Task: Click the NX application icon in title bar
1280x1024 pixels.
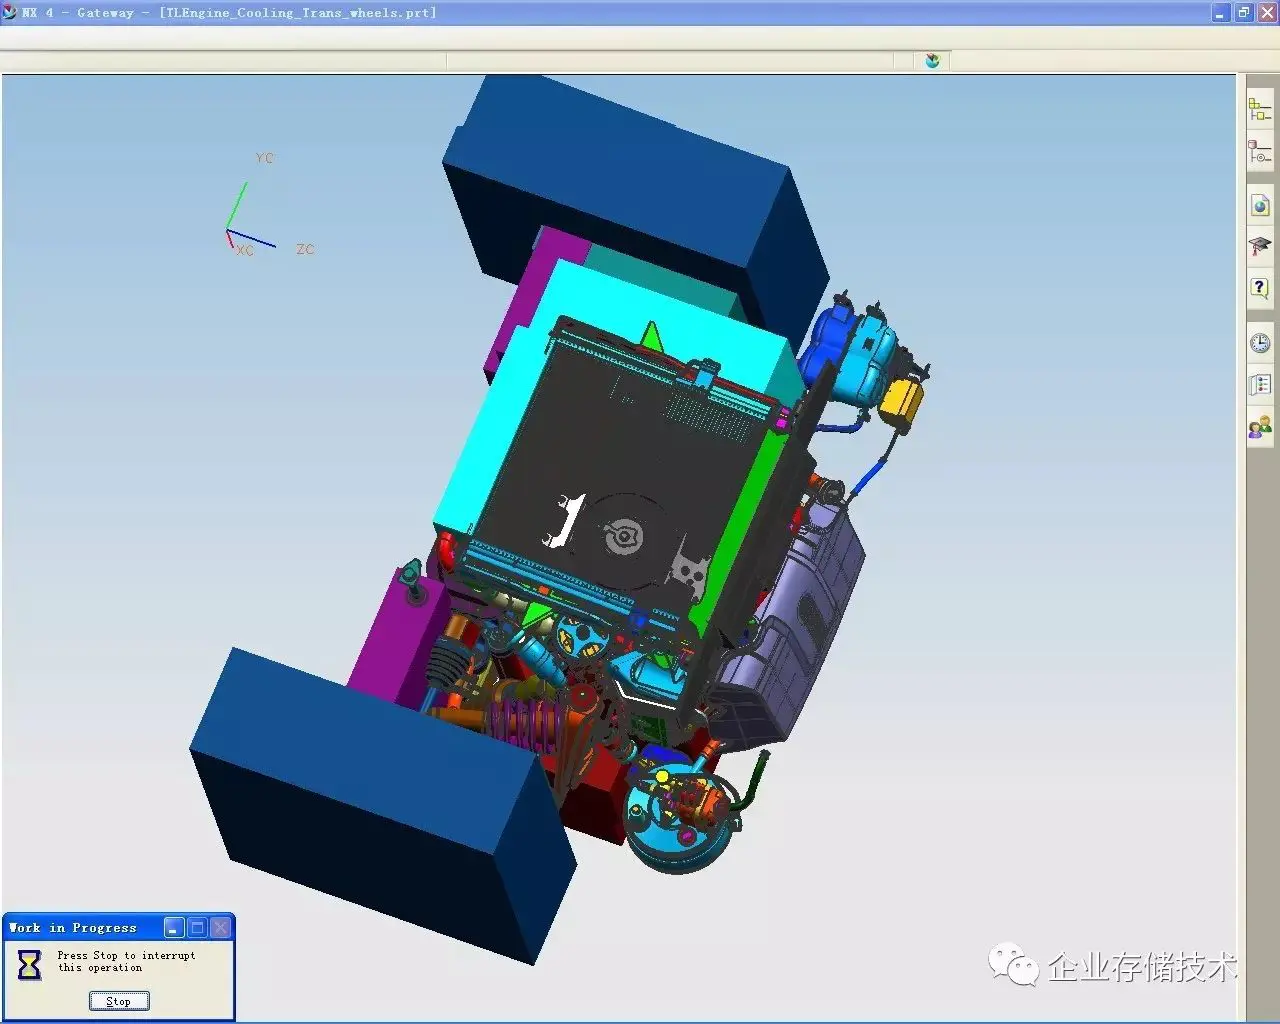Action: (x=10, y=13)
